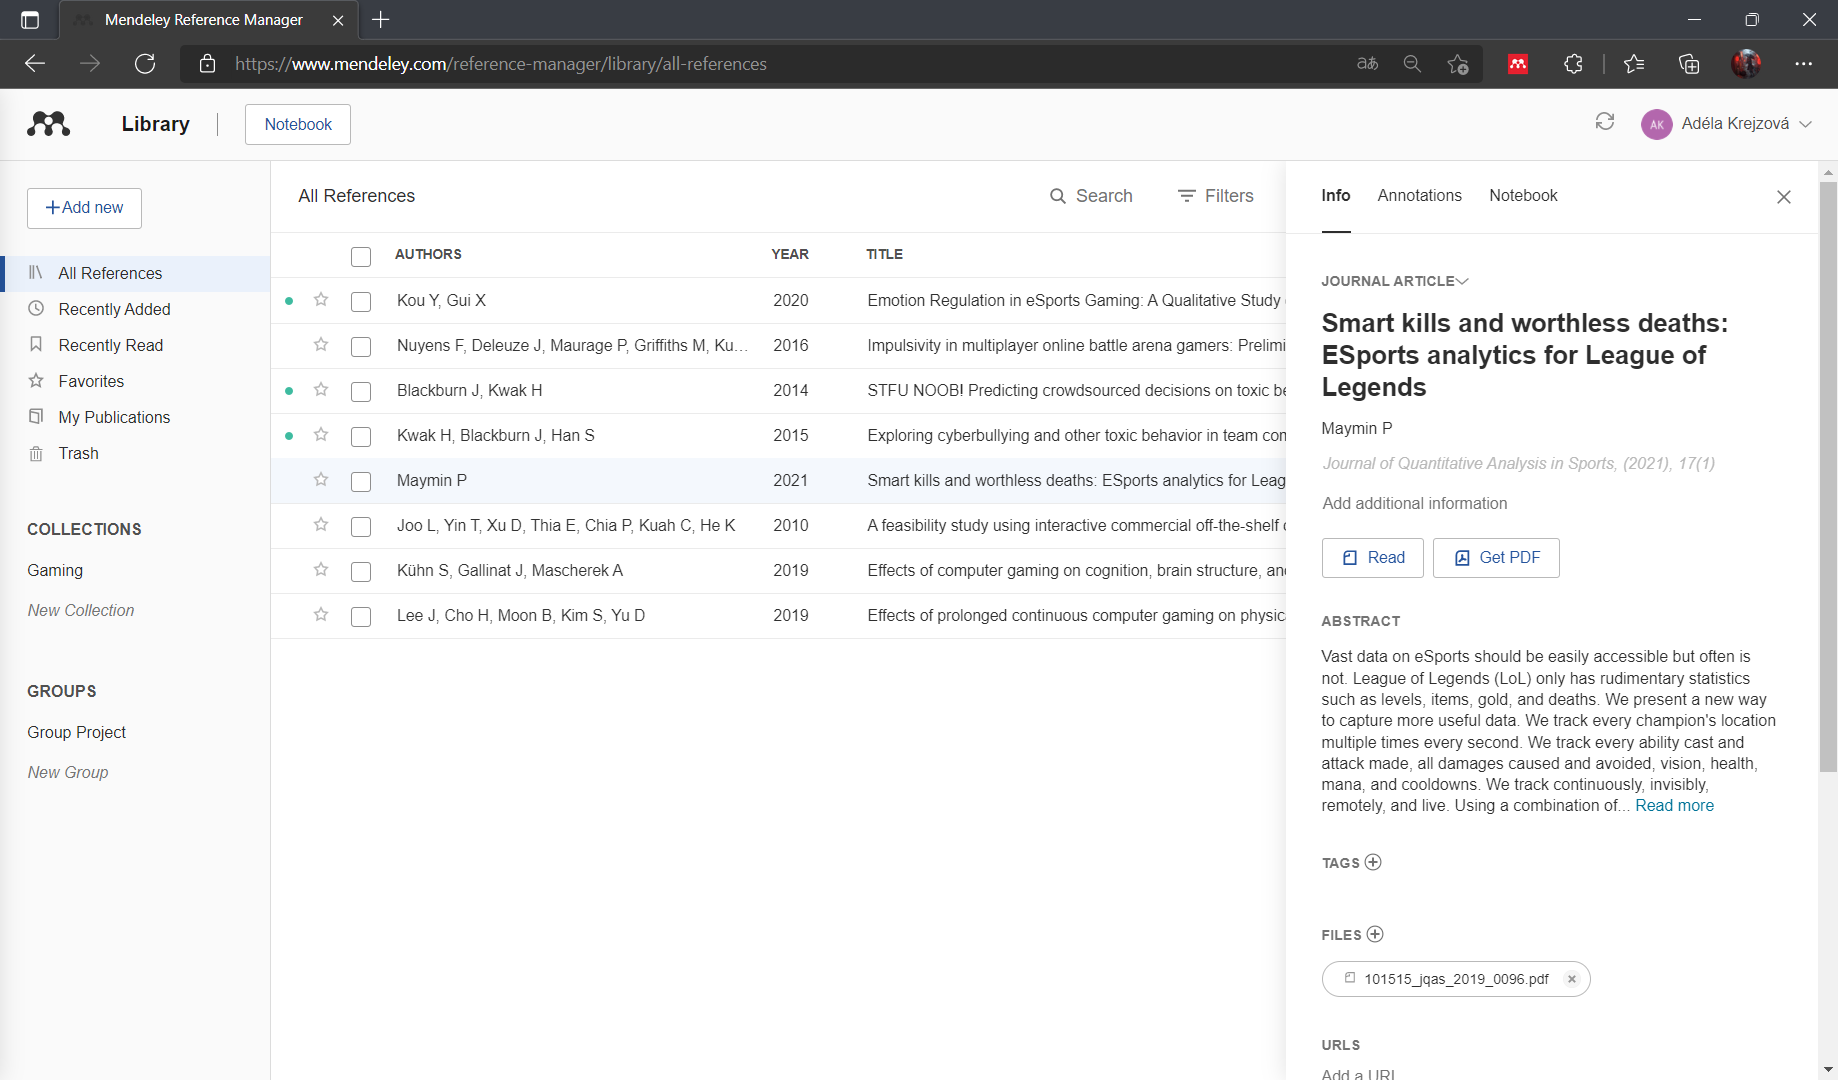
Task: Select the Joo L row checkbox
Action: (361, 526)
